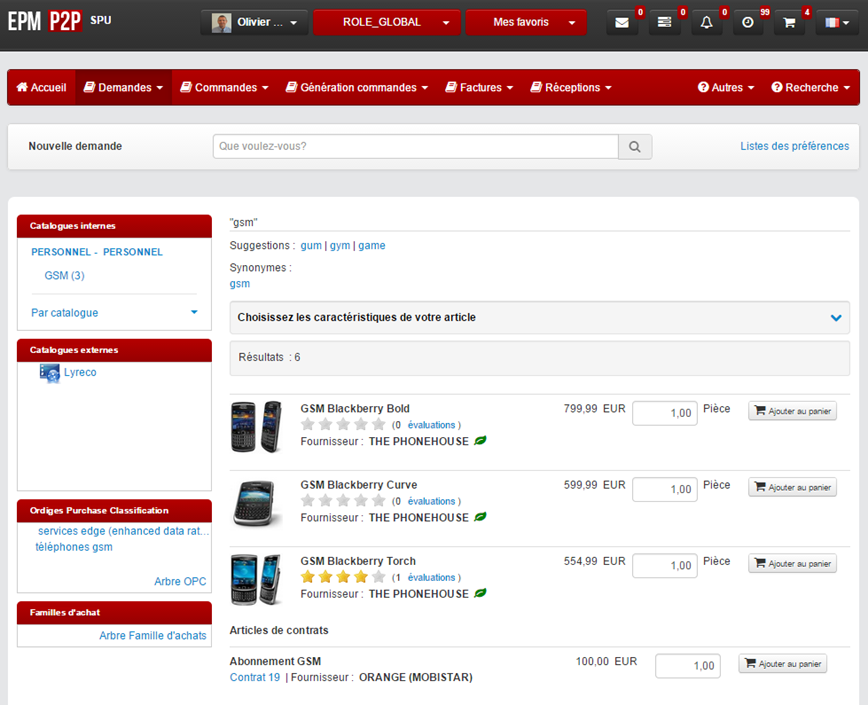
Task: Open the Autres menu
Action: tap(726, 87)
